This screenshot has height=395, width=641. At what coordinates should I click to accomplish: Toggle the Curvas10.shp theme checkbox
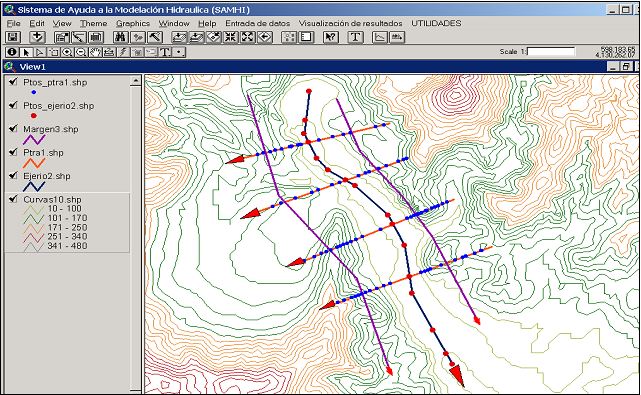tap(13, 199)
